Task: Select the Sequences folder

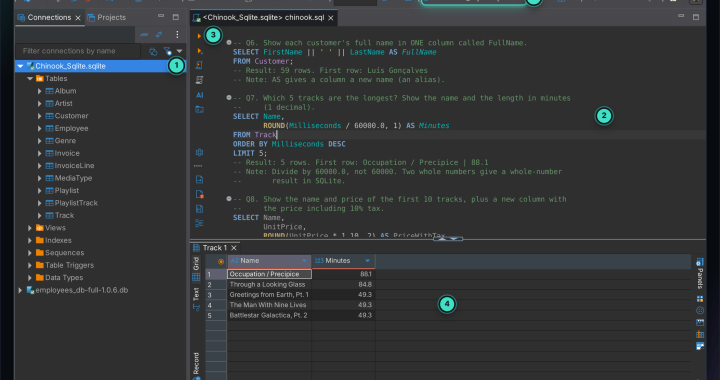Action: [x=64, y=253]
